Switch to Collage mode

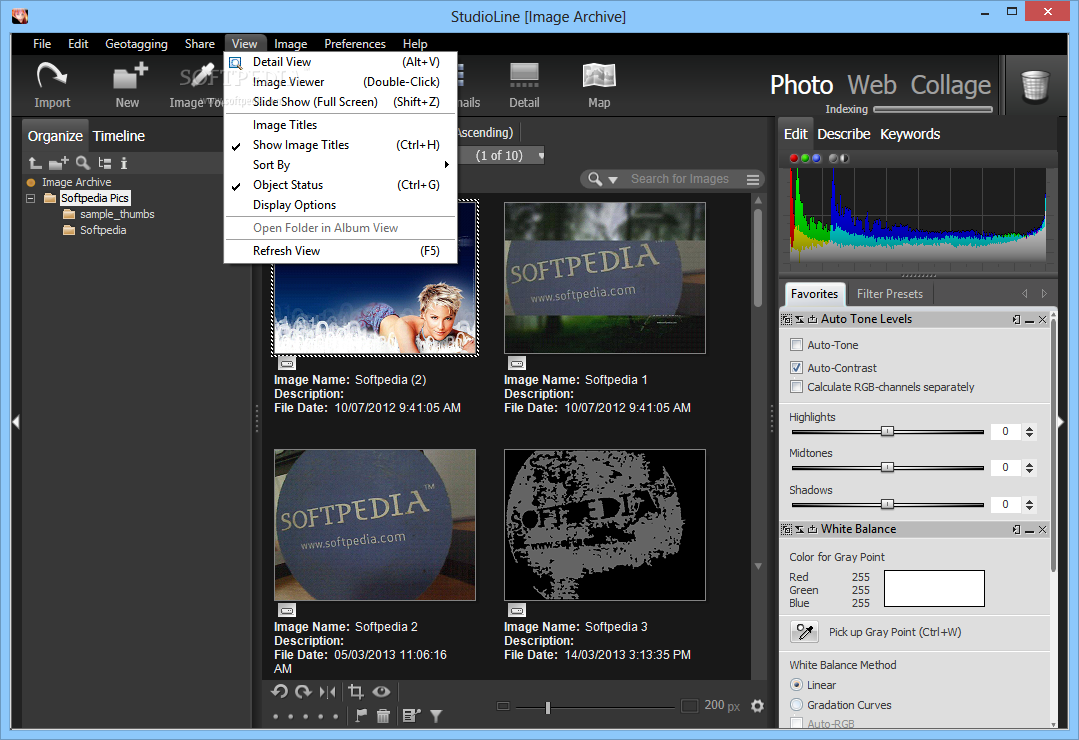coord(950,85)
